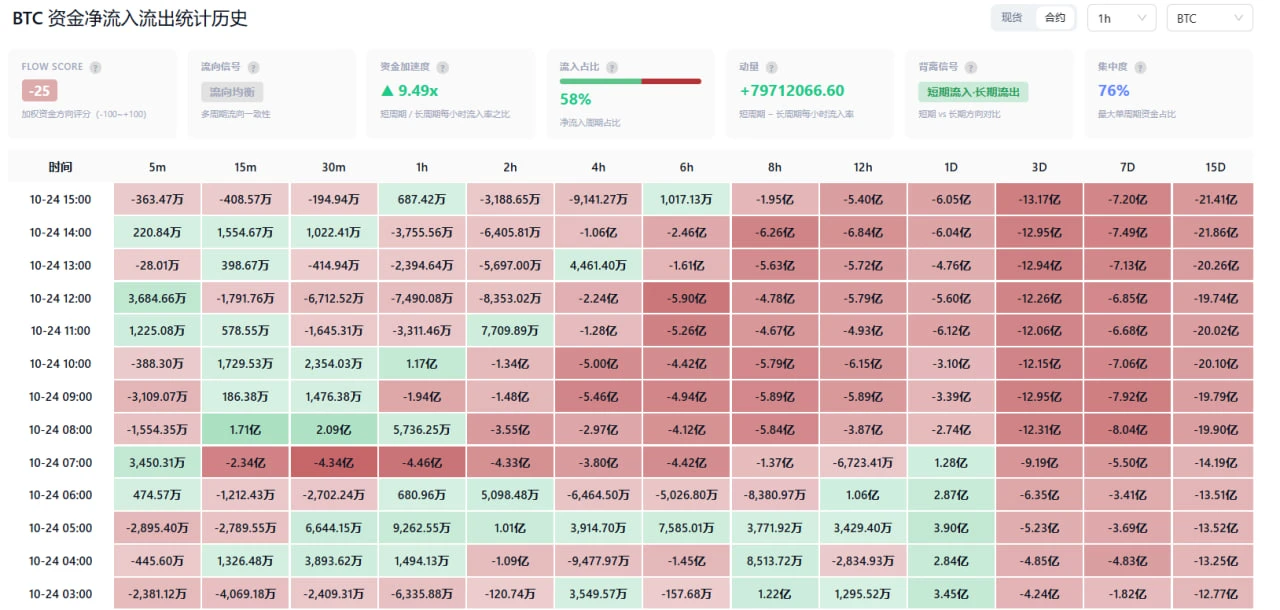Click the 时间 column header
Screen dimensions: 1280x610
(60, 167)
